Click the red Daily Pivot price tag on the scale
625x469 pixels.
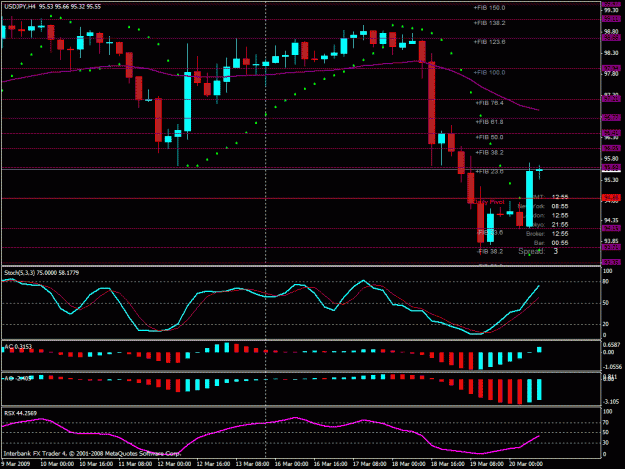coord(611,198)
